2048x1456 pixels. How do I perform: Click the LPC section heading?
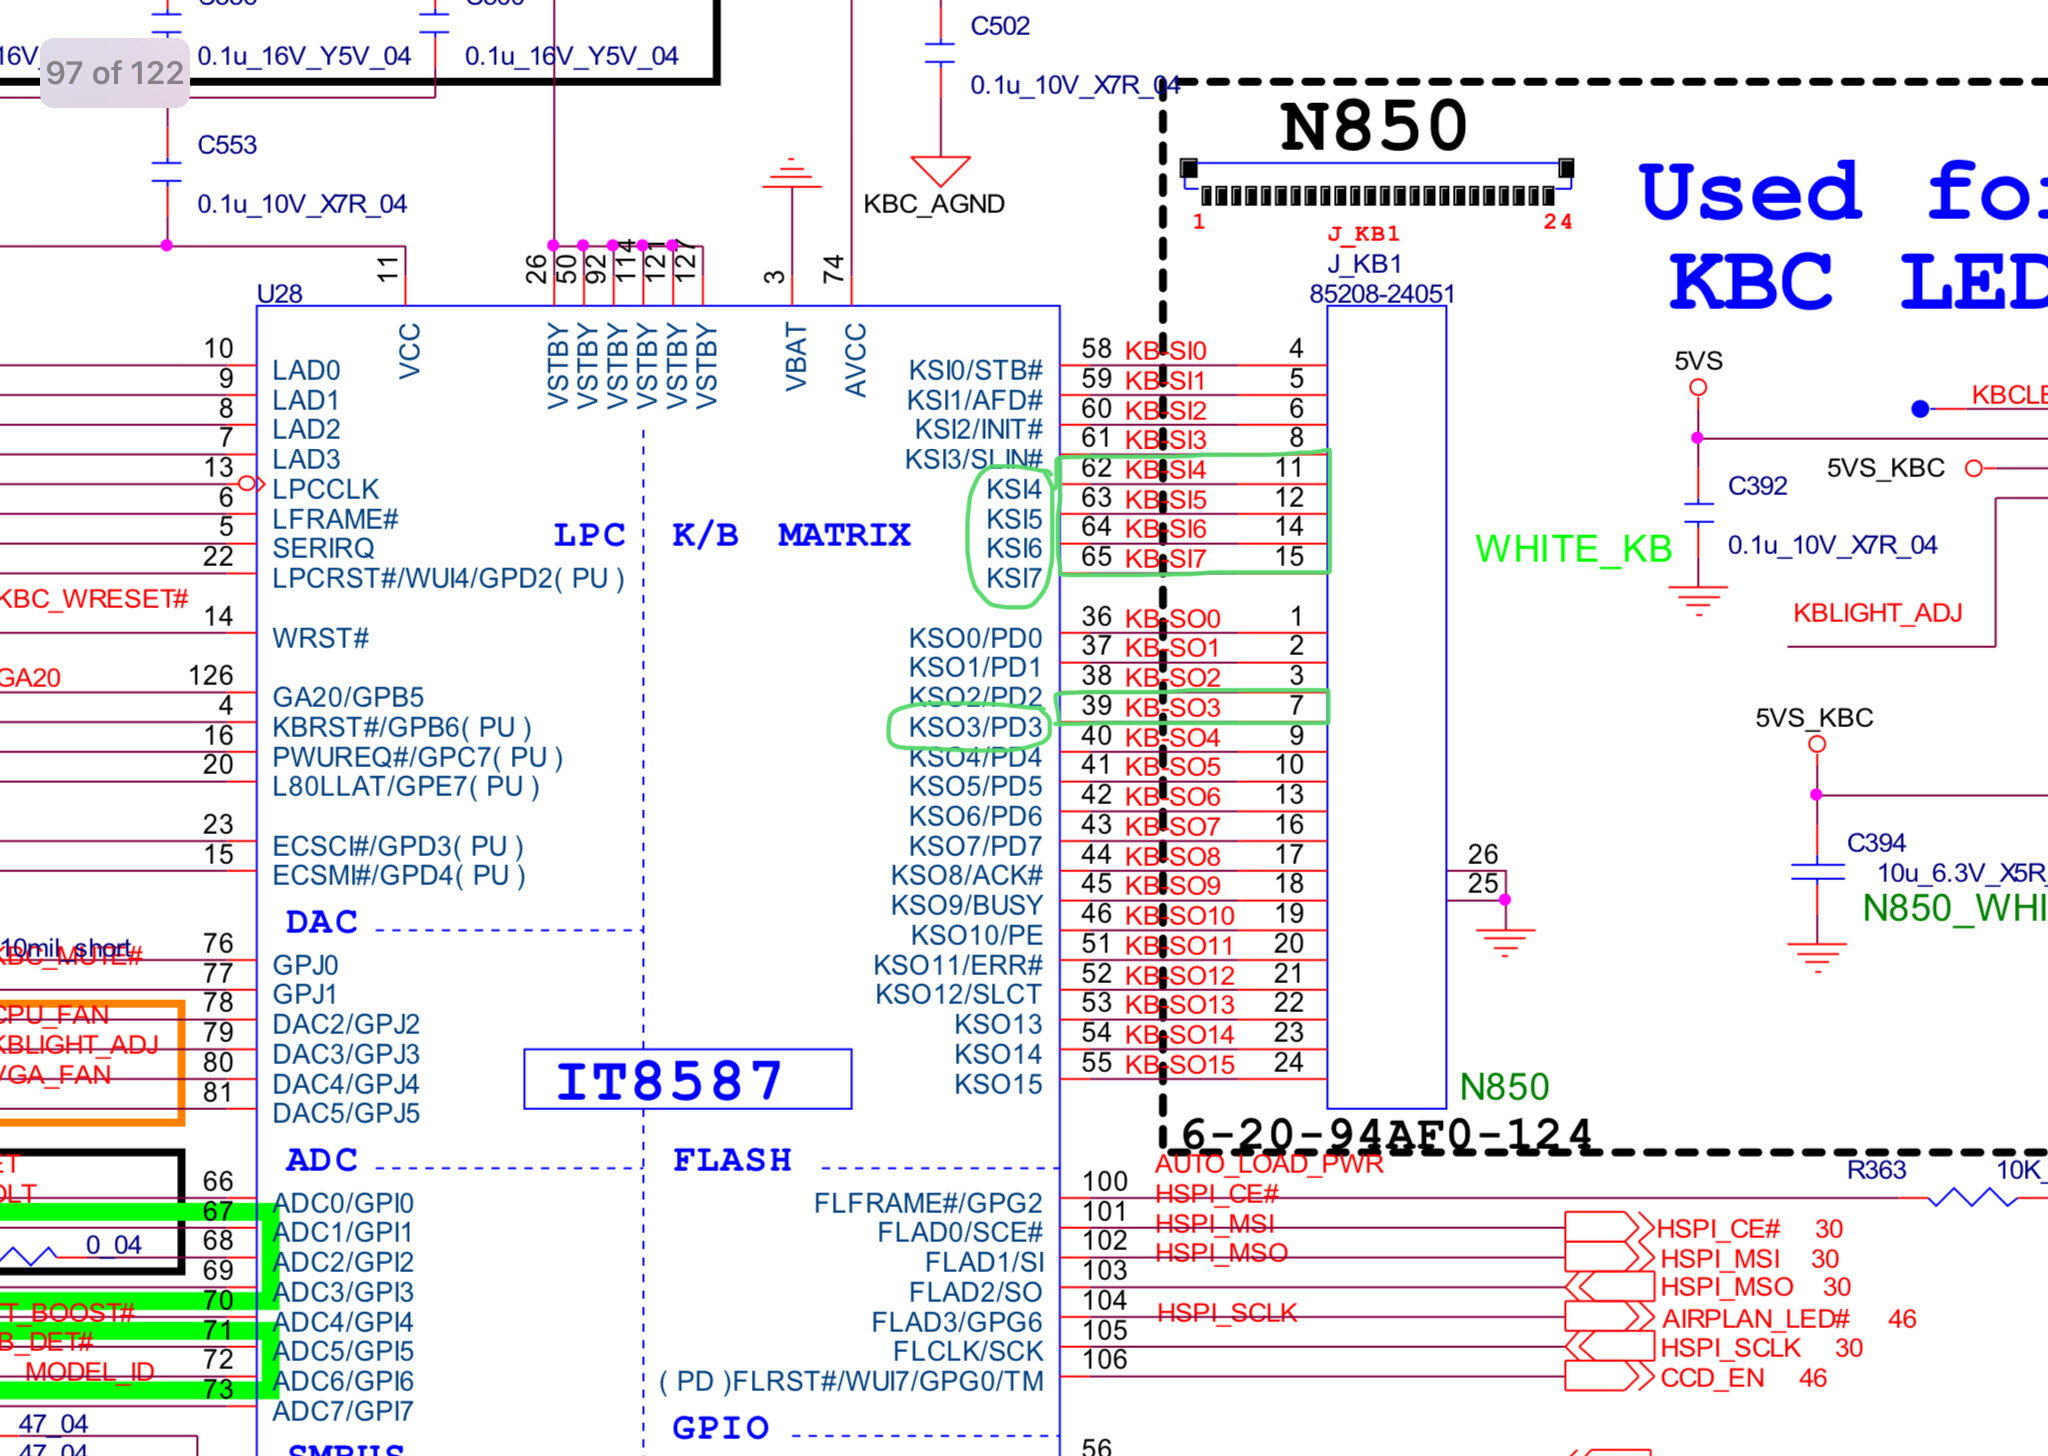(x=589, y=535)
